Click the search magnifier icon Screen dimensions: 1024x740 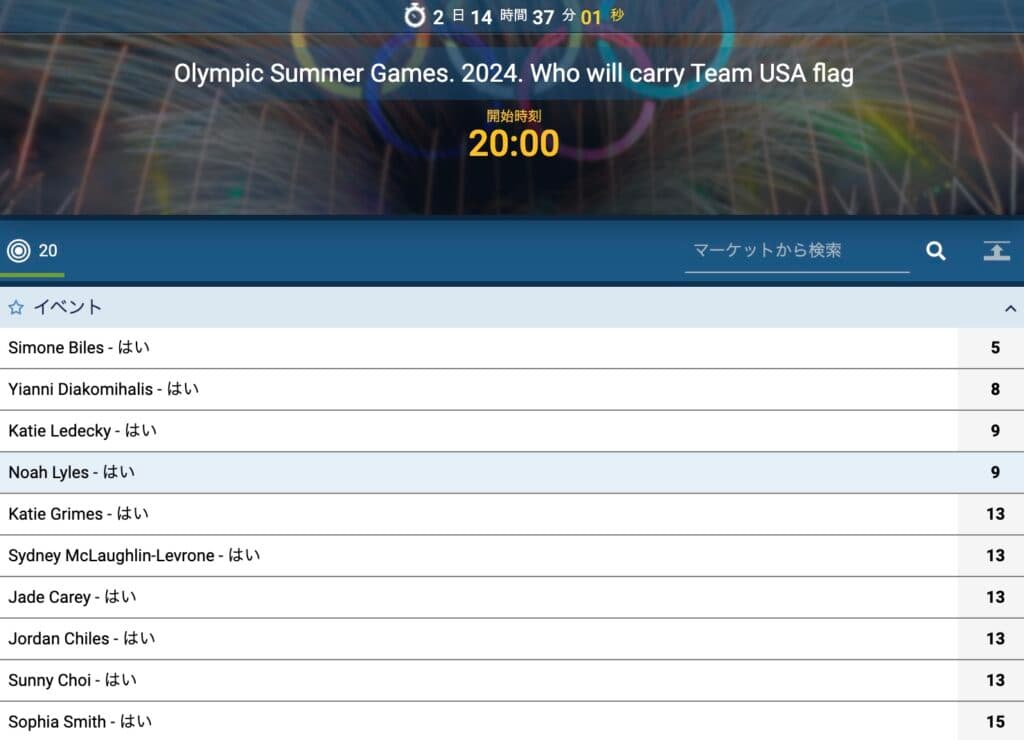(935, 251)
